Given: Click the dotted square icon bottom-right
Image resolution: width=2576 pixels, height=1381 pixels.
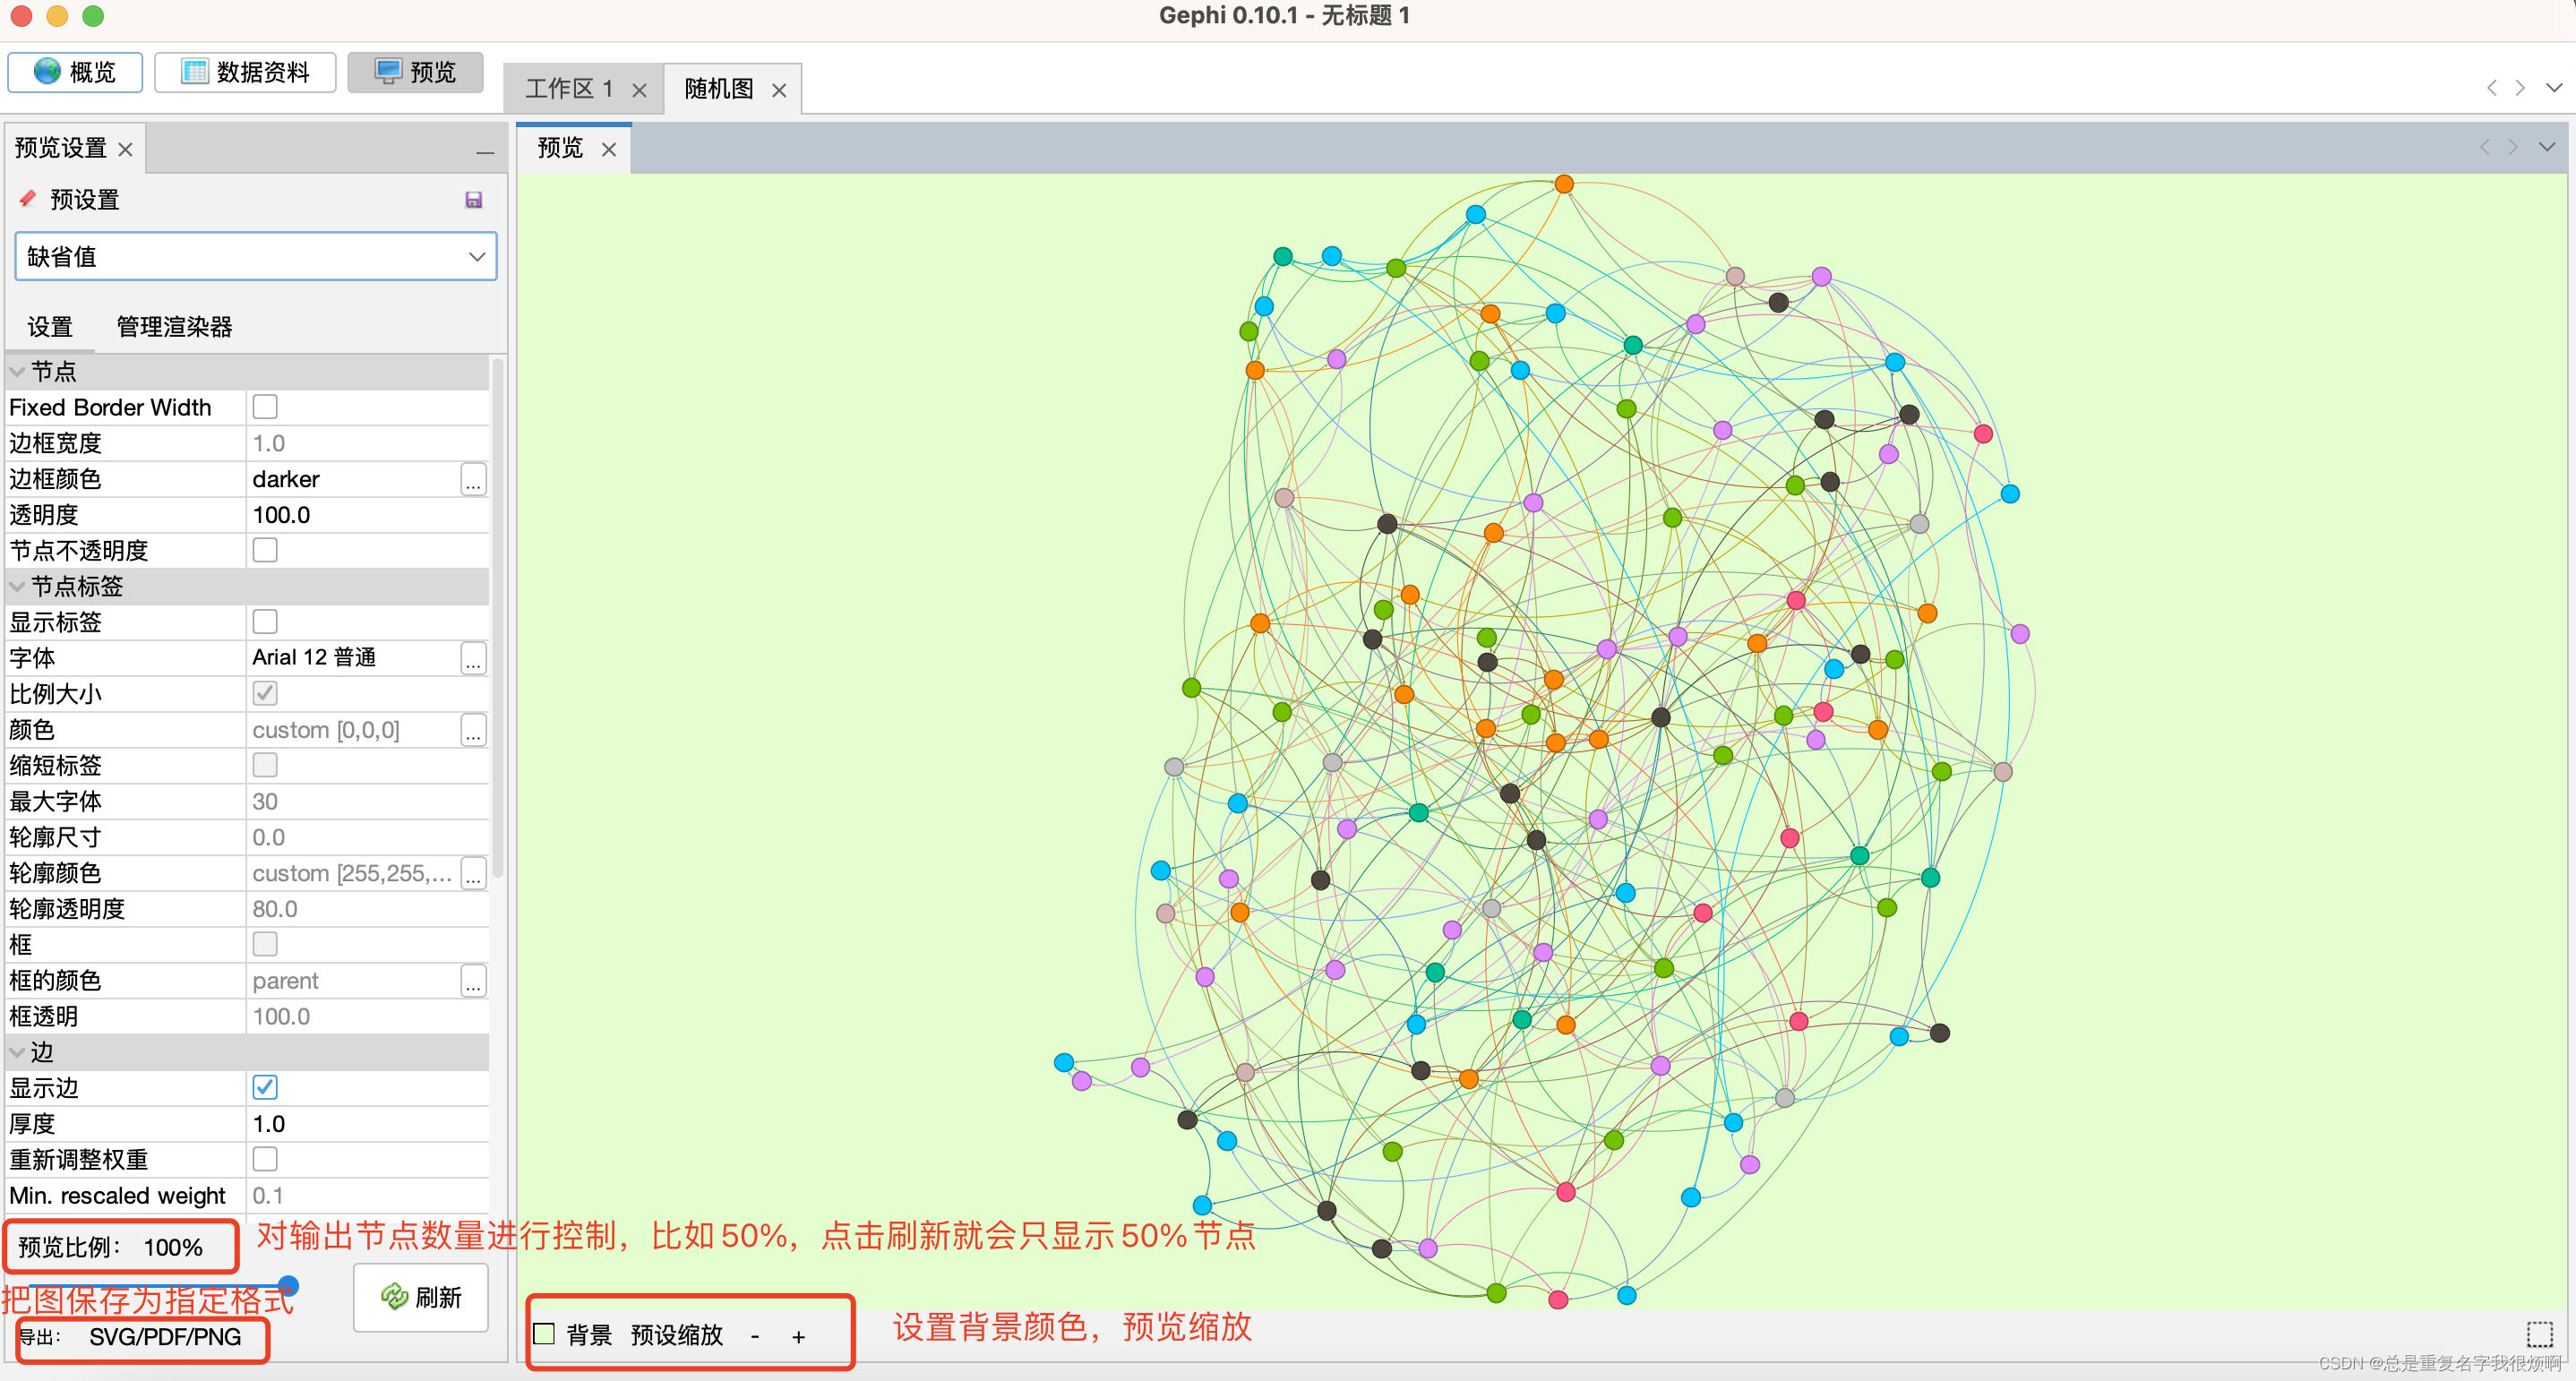Looking at the screenshot, I should [2539, 1334].
